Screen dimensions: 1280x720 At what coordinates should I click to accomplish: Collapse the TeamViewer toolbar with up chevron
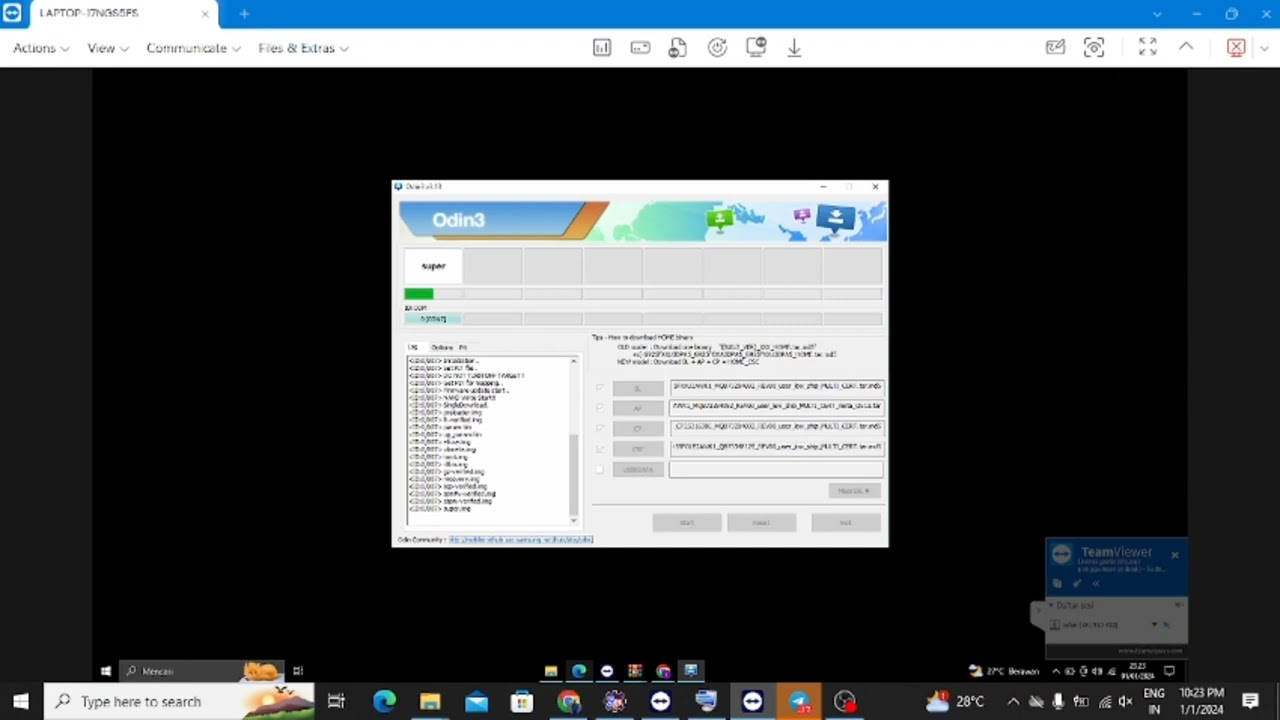1186,47
